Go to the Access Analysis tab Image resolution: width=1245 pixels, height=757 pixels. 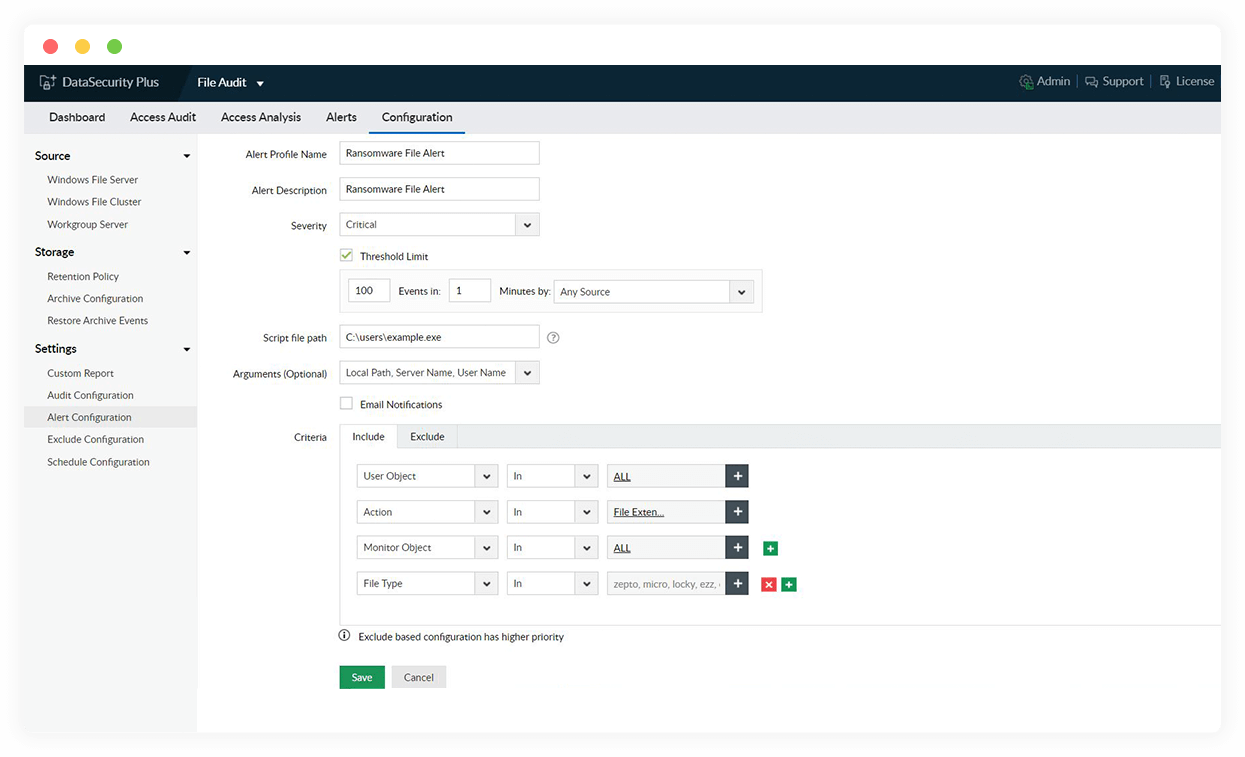pos(261,117)
